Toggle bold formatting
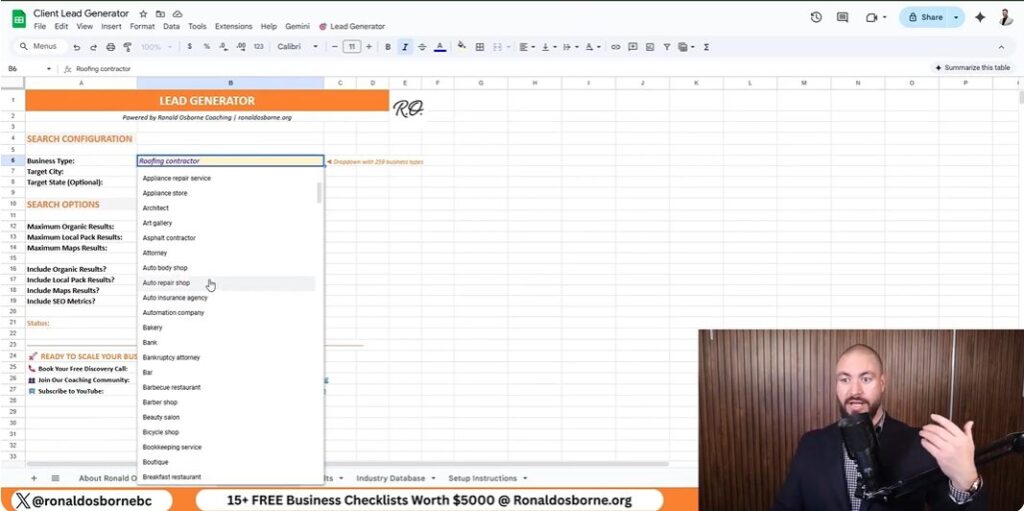The width and height of the screenshot is (1024, 511). tap(388, 47)
